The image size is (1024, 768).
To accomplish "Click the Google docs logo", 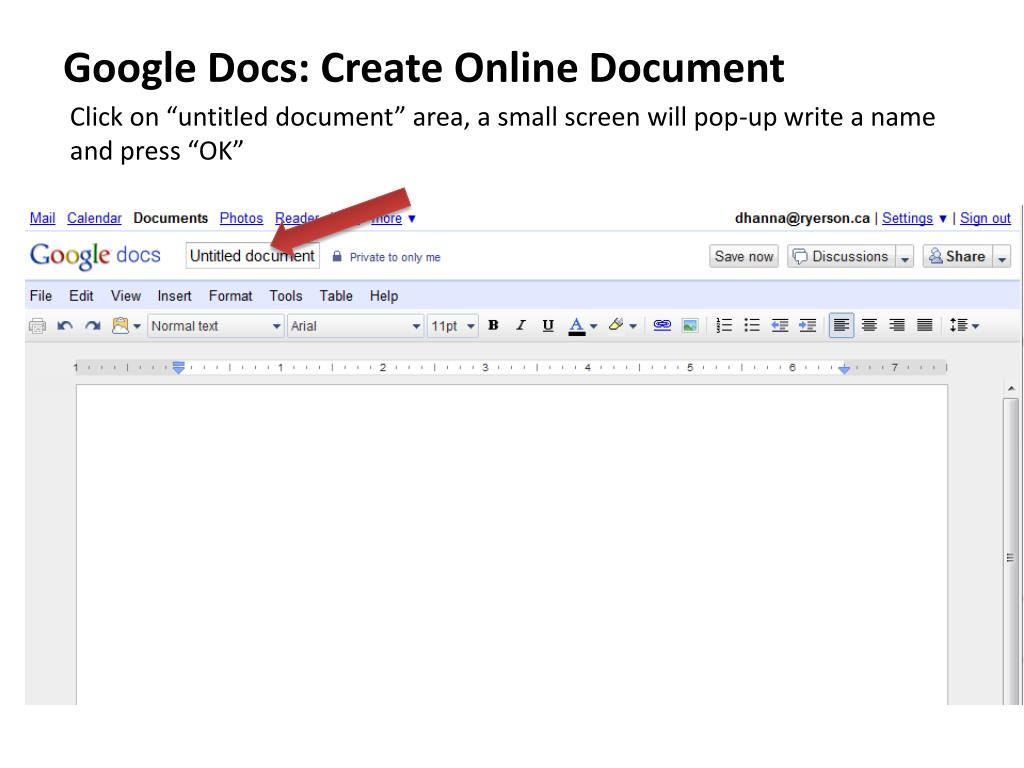I will [x=95, y=255].
